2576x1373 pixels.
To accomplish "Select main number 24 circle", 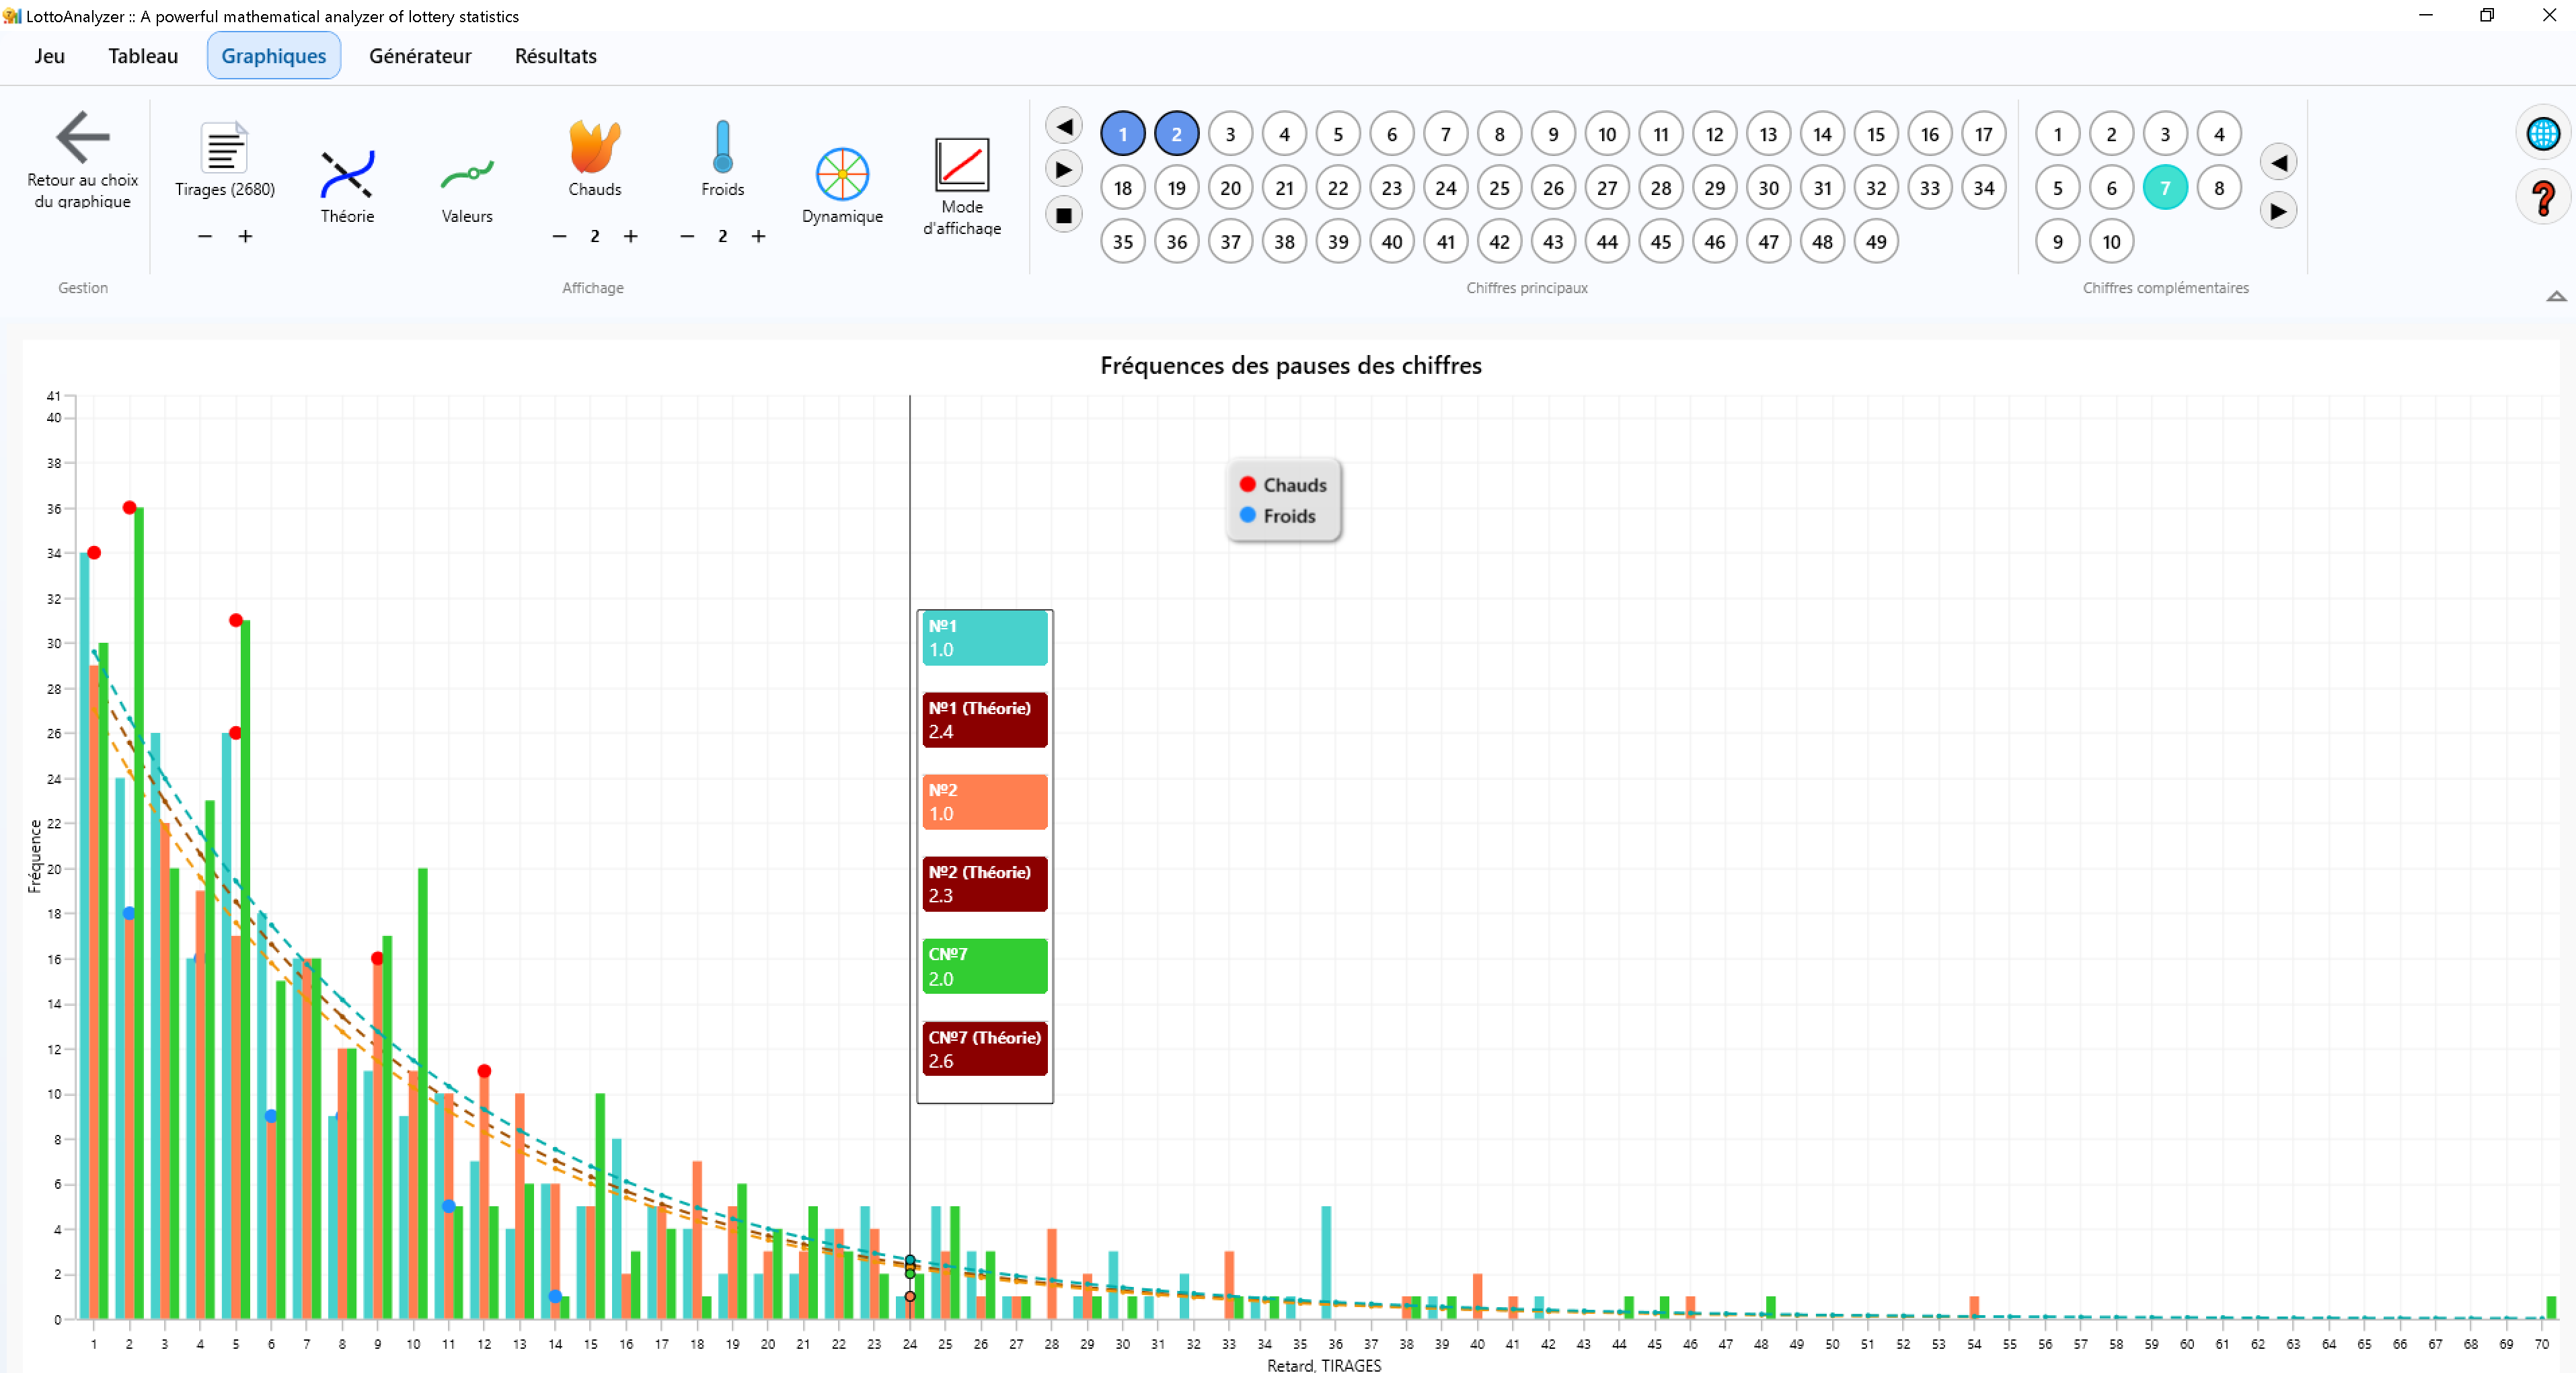I will click(x=1445, y=188).
